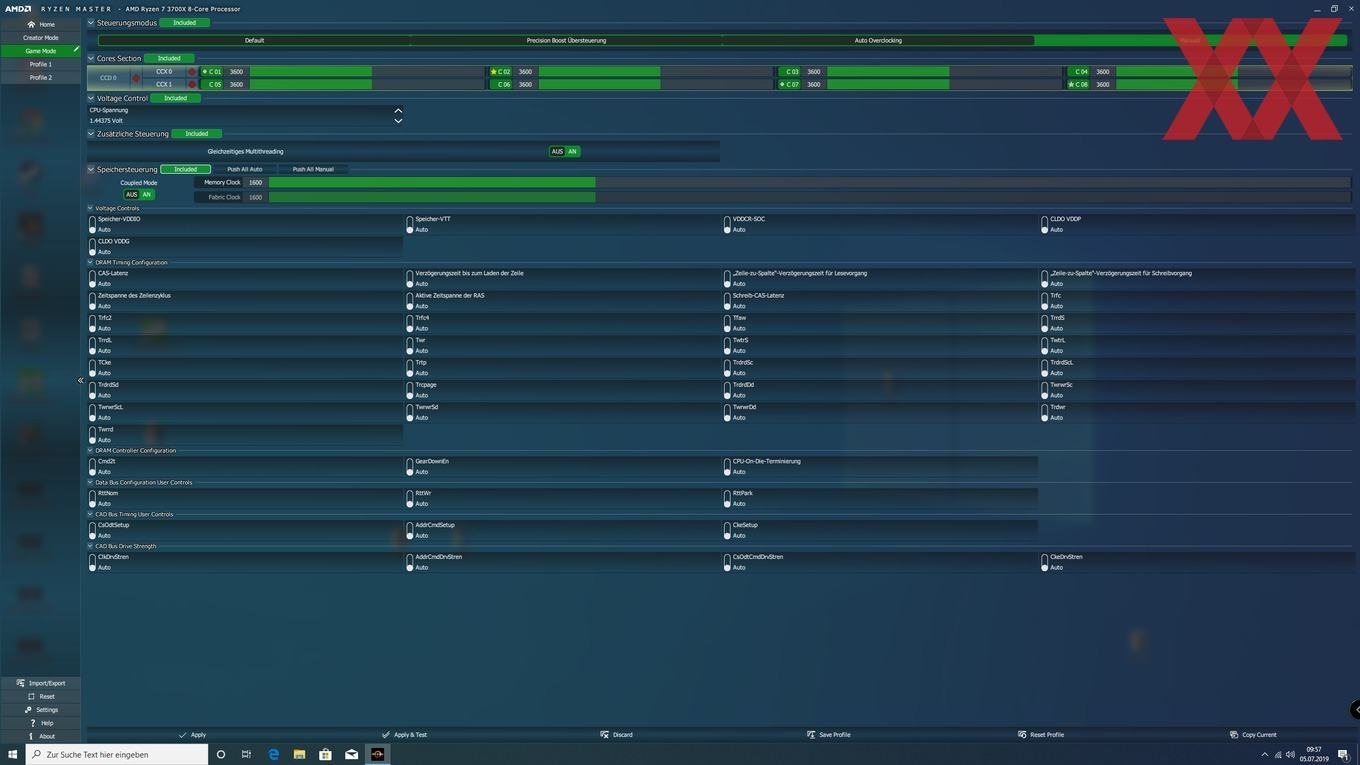Image resolution: width=1360 pixels, height=765 pixels.
Task: Collapse the Voltage Control section
Action: click(x=91, y=98)
